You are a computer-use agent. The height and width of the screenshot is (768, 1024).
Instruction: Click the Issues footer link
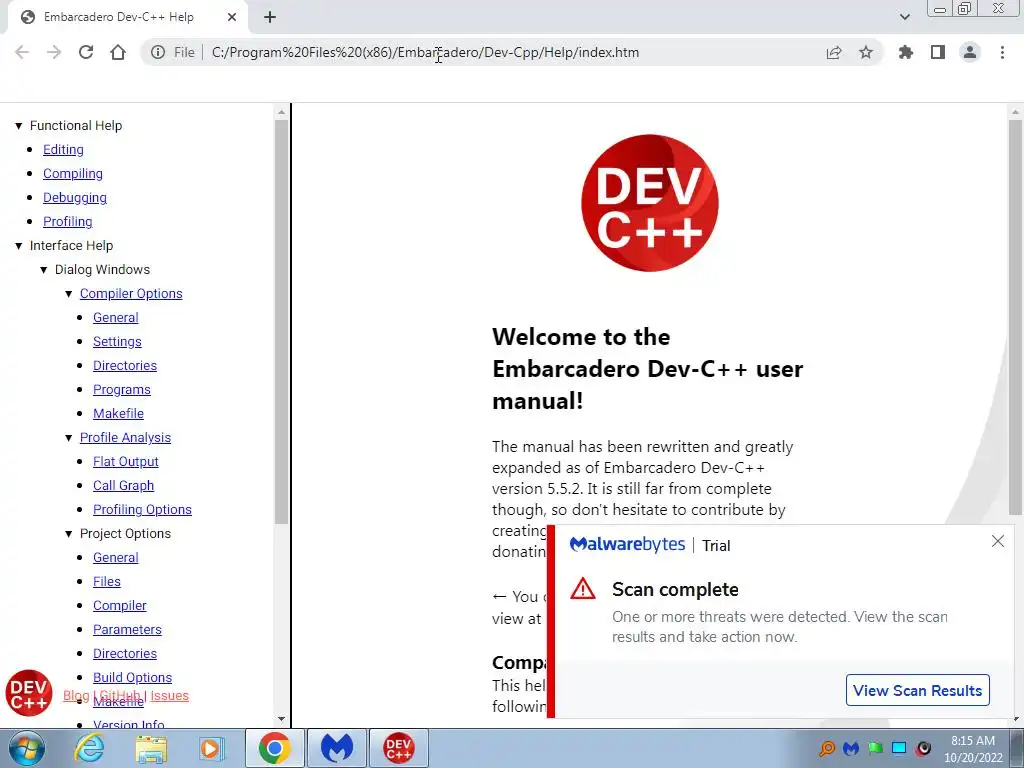170,696
